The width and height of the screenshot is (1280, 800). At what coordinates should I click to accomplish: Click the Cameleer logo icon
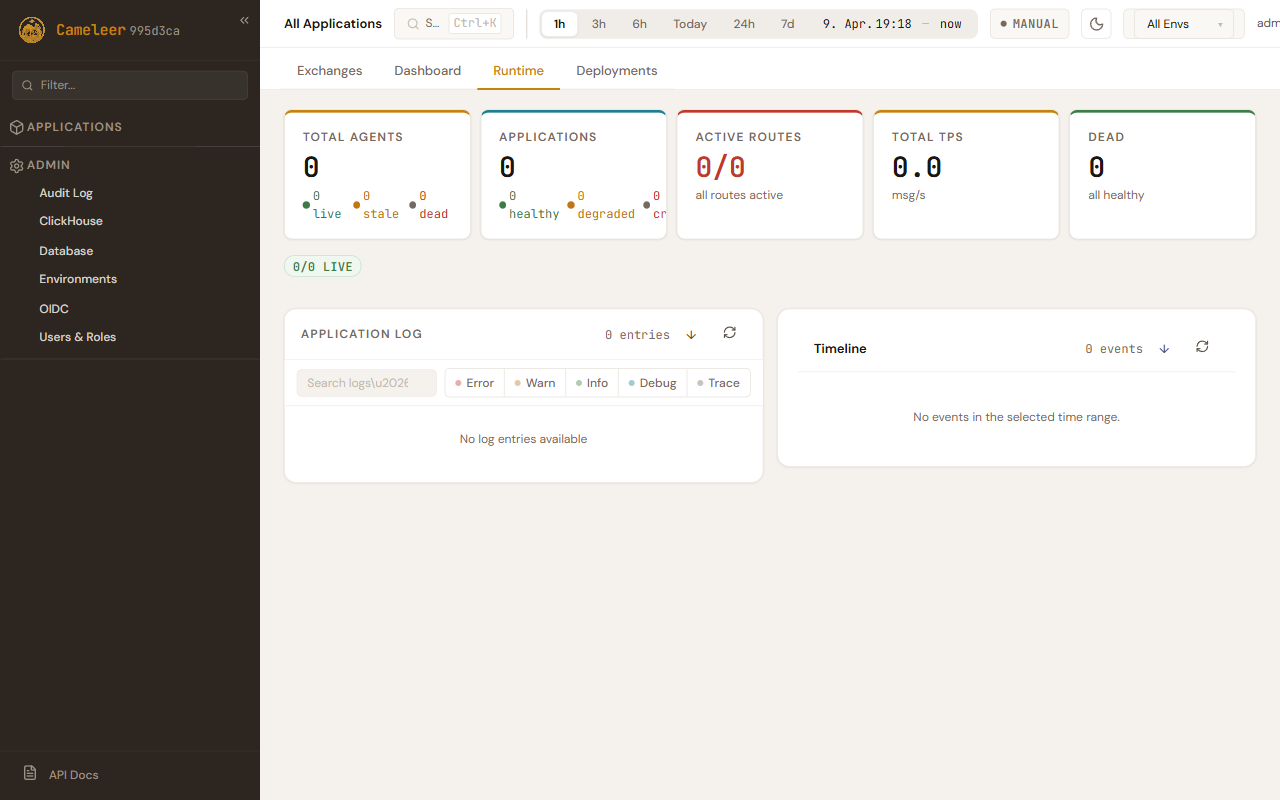pyautogui.click(x=32, y=30)
